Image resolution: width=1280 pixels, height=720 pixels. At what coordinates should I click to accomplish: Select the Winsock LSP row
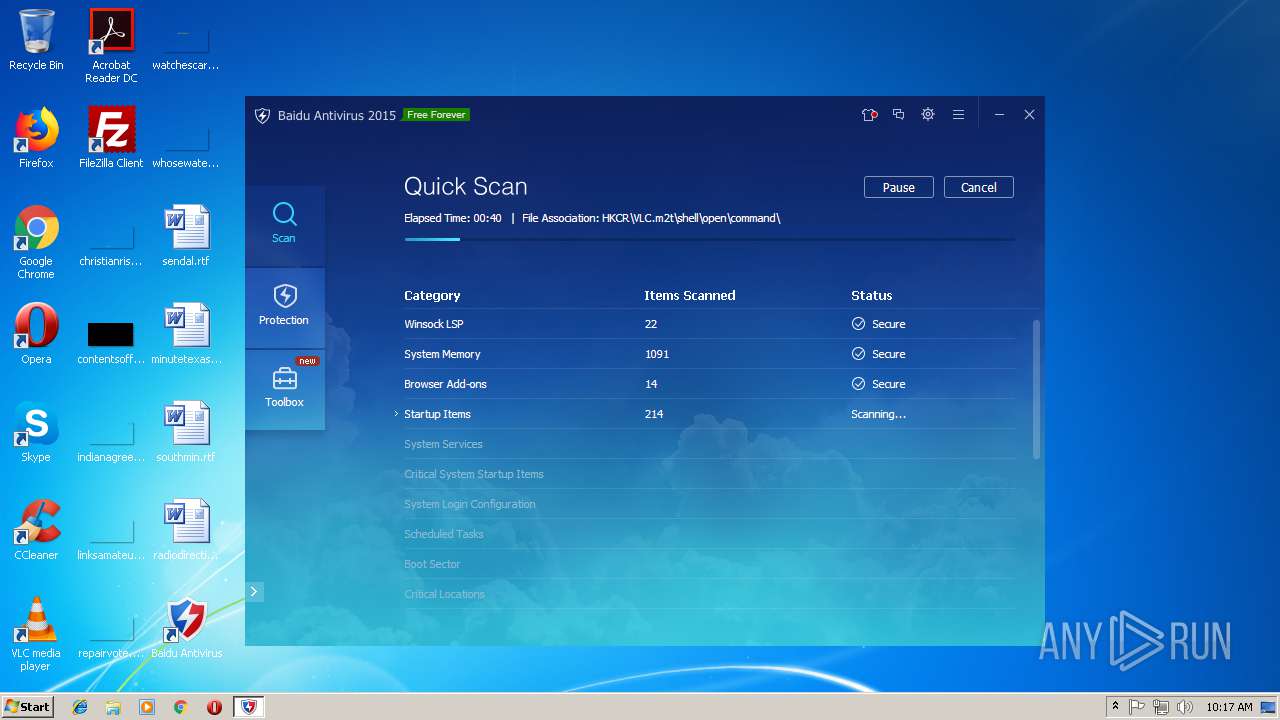[709, 324]
